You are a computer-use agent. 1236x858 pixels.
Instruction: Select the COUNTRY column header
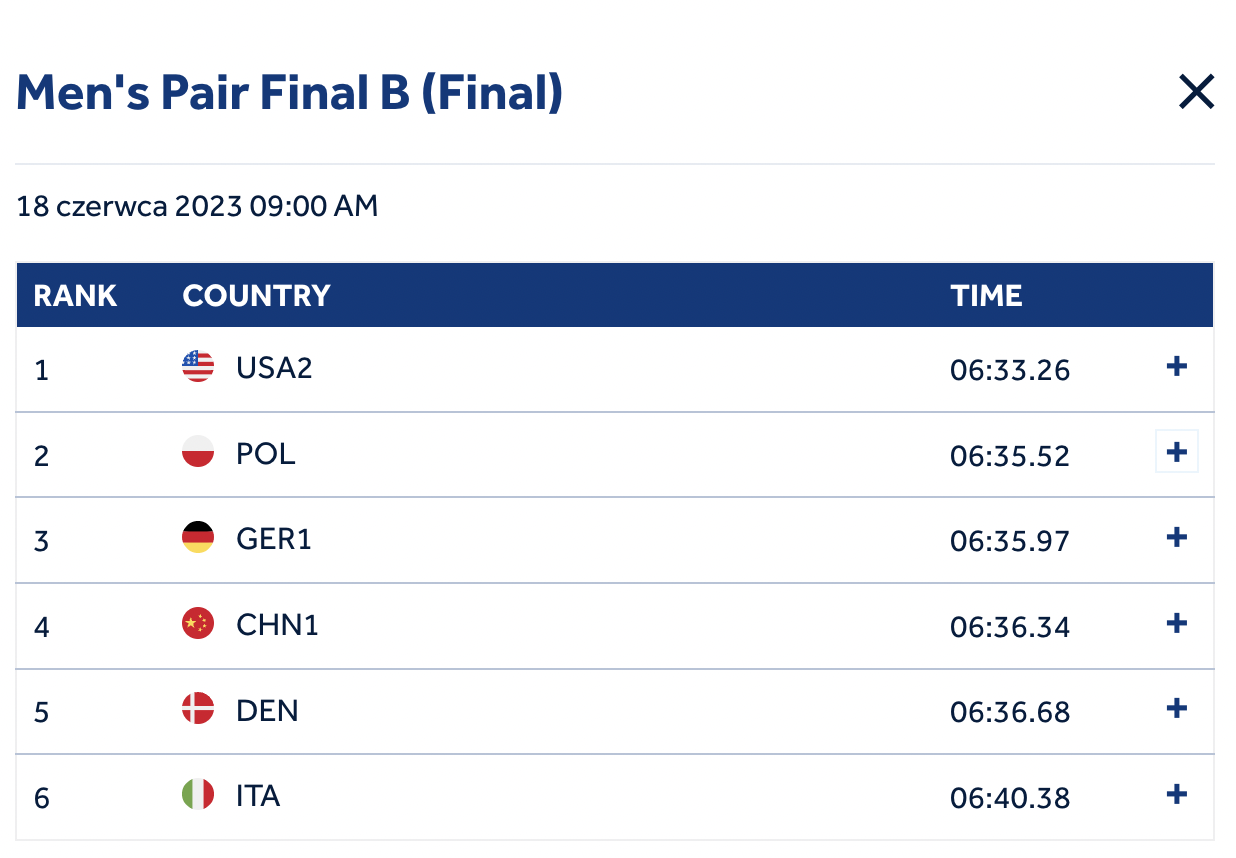[256, 296]
